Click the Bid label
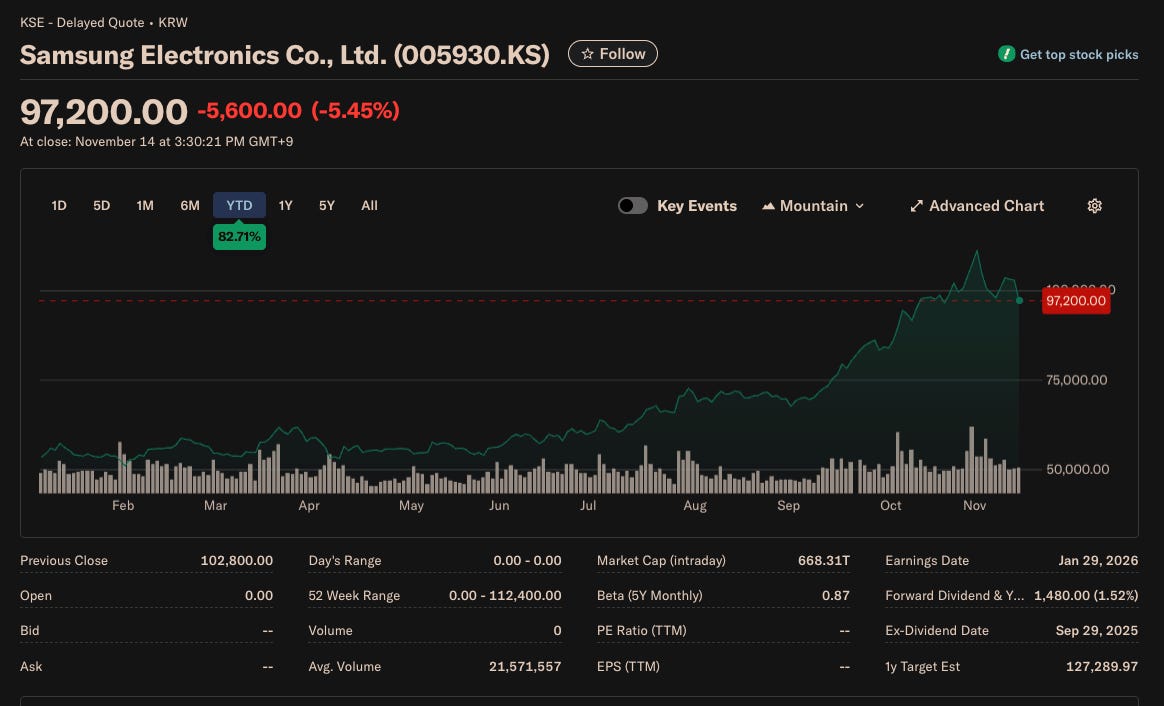Viewport: 1164px width, 706px height. click(30, 630)
